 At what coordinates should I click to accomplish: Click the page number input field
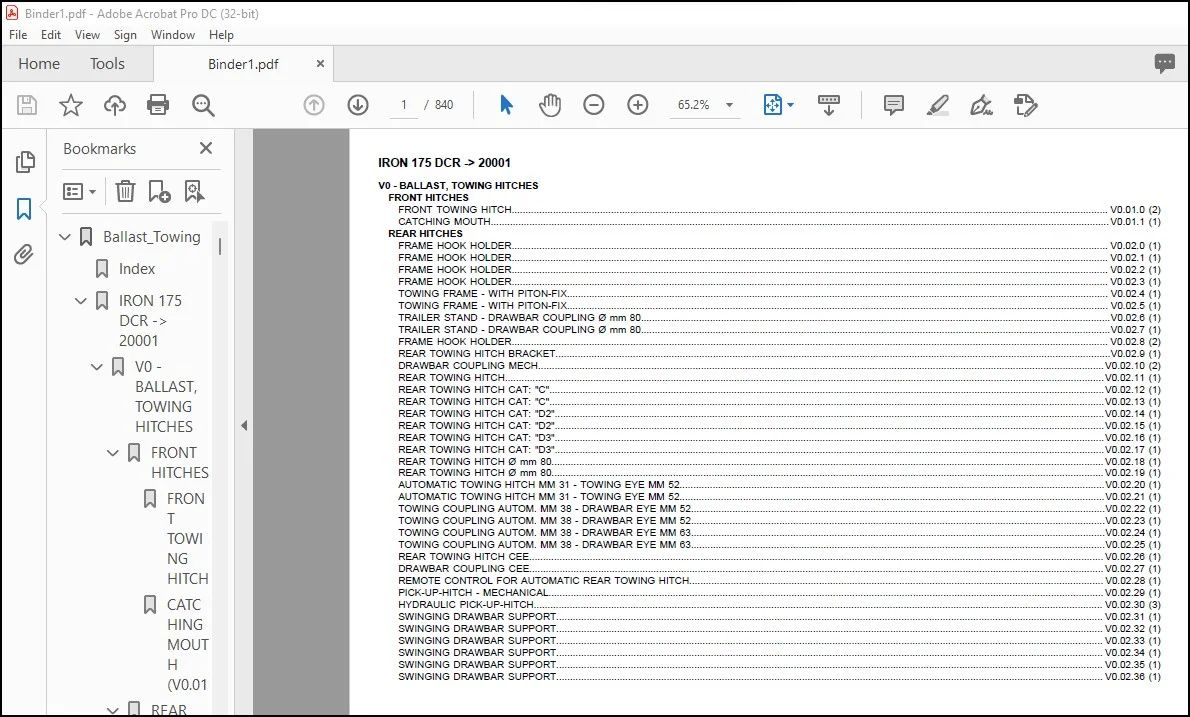pos(404,105)
